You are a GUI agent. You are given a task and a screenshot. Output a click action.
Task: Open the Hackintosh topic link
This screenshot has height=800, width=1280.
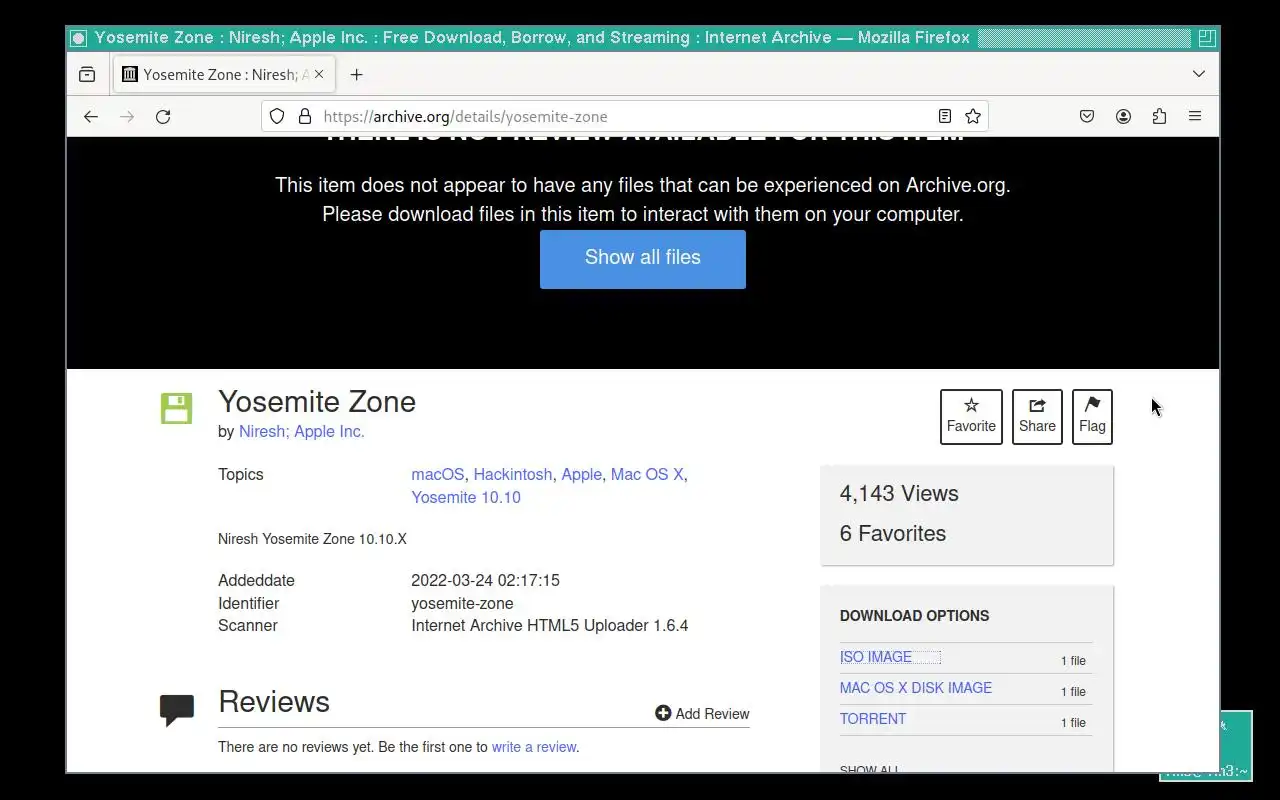click(x=513, y=474)
